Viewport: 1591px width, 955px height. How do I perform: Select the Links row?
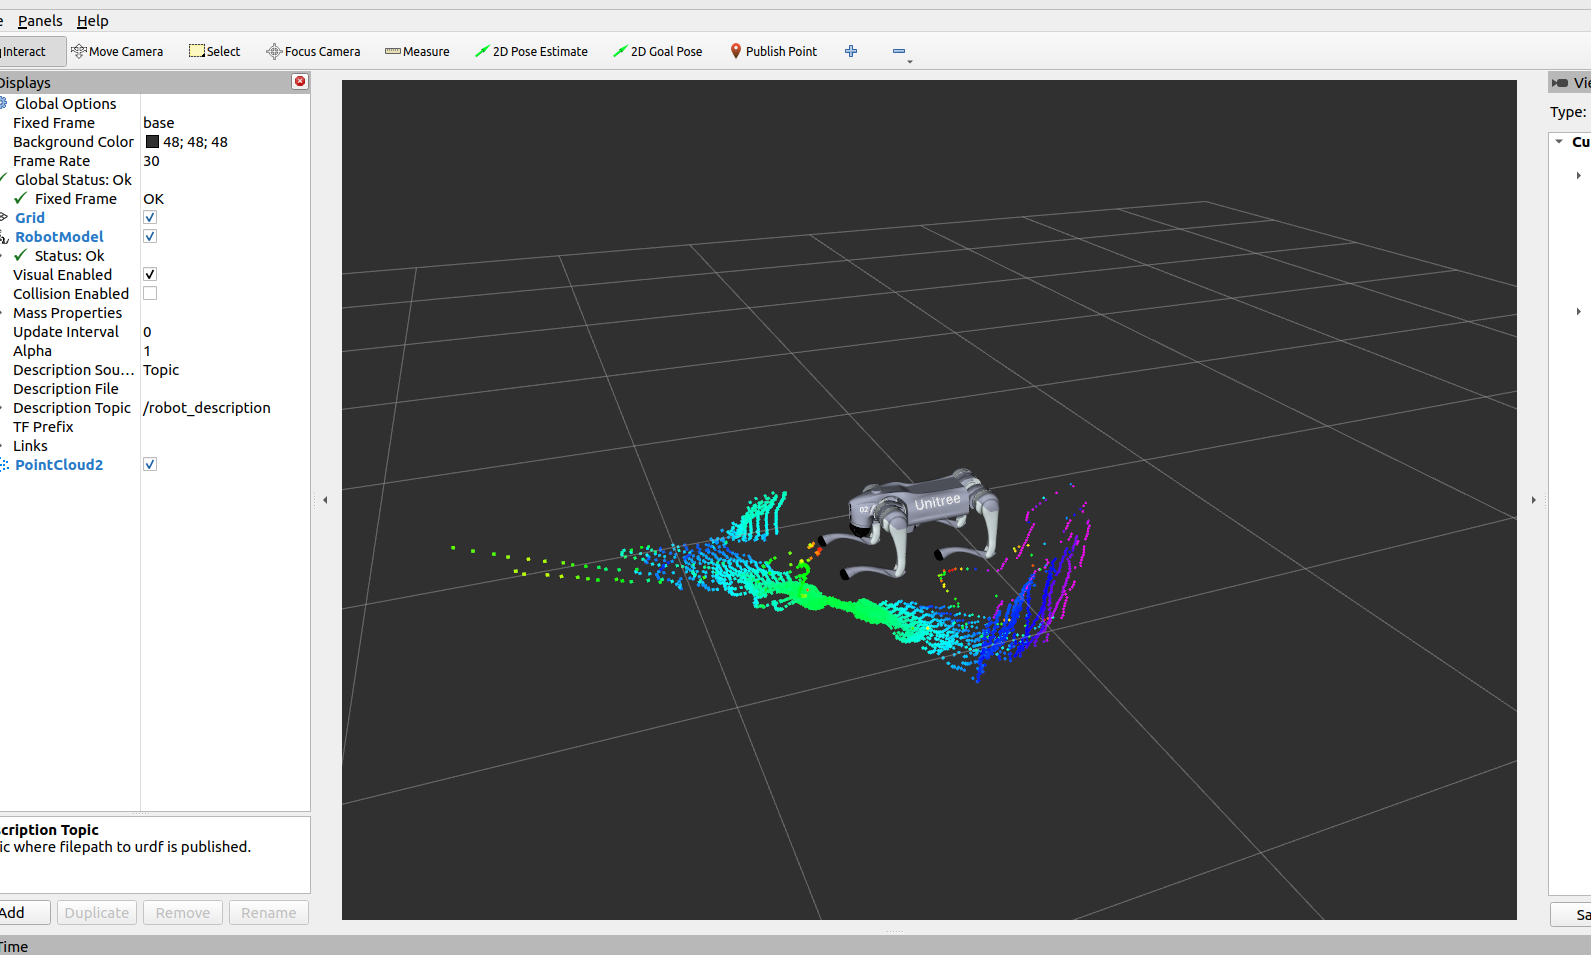pos(30,446)
